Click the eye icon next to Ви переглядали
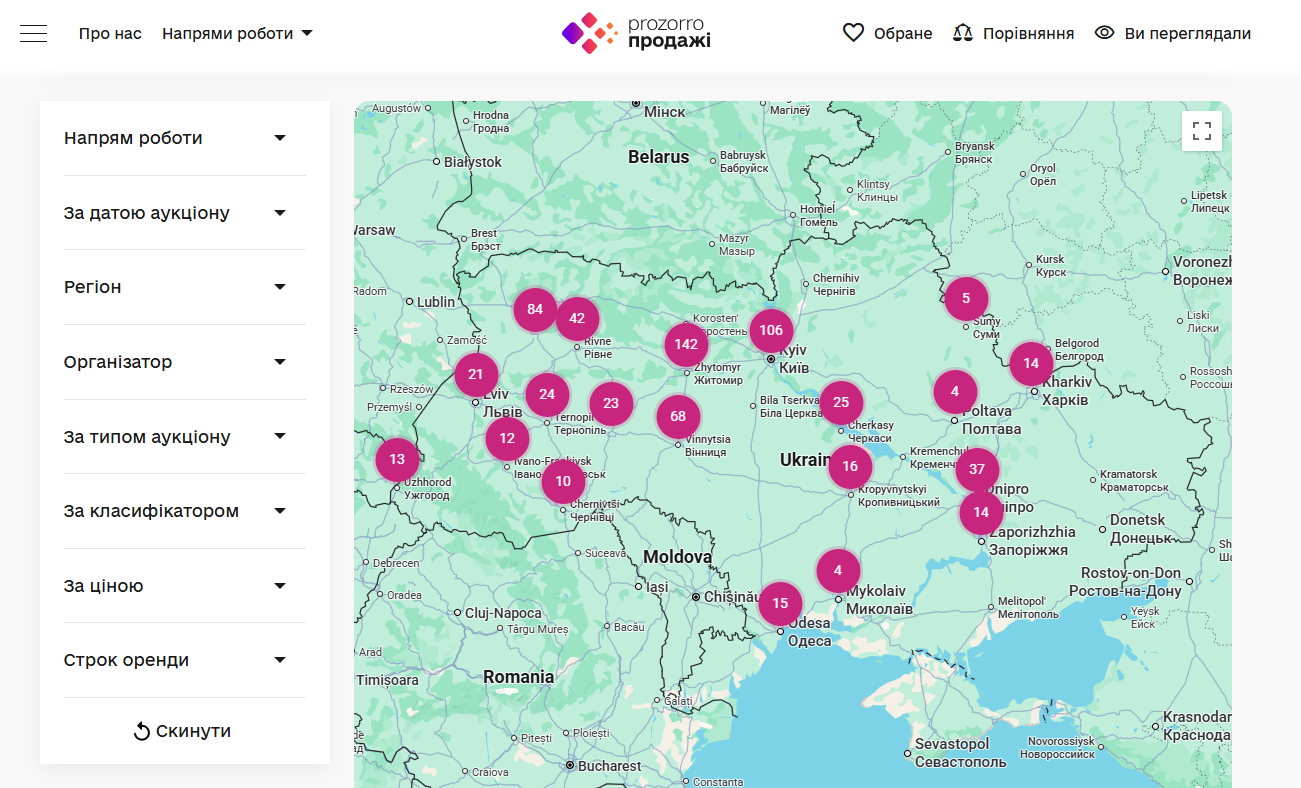The width and height of the screenshot is (1301, 788). 1104,33
